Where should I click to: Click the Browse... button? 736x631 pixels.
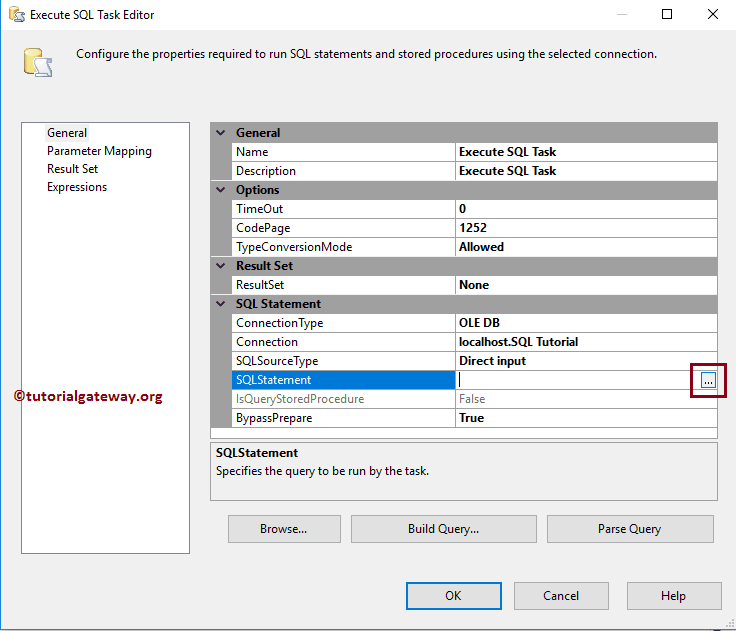pos(284,529)
